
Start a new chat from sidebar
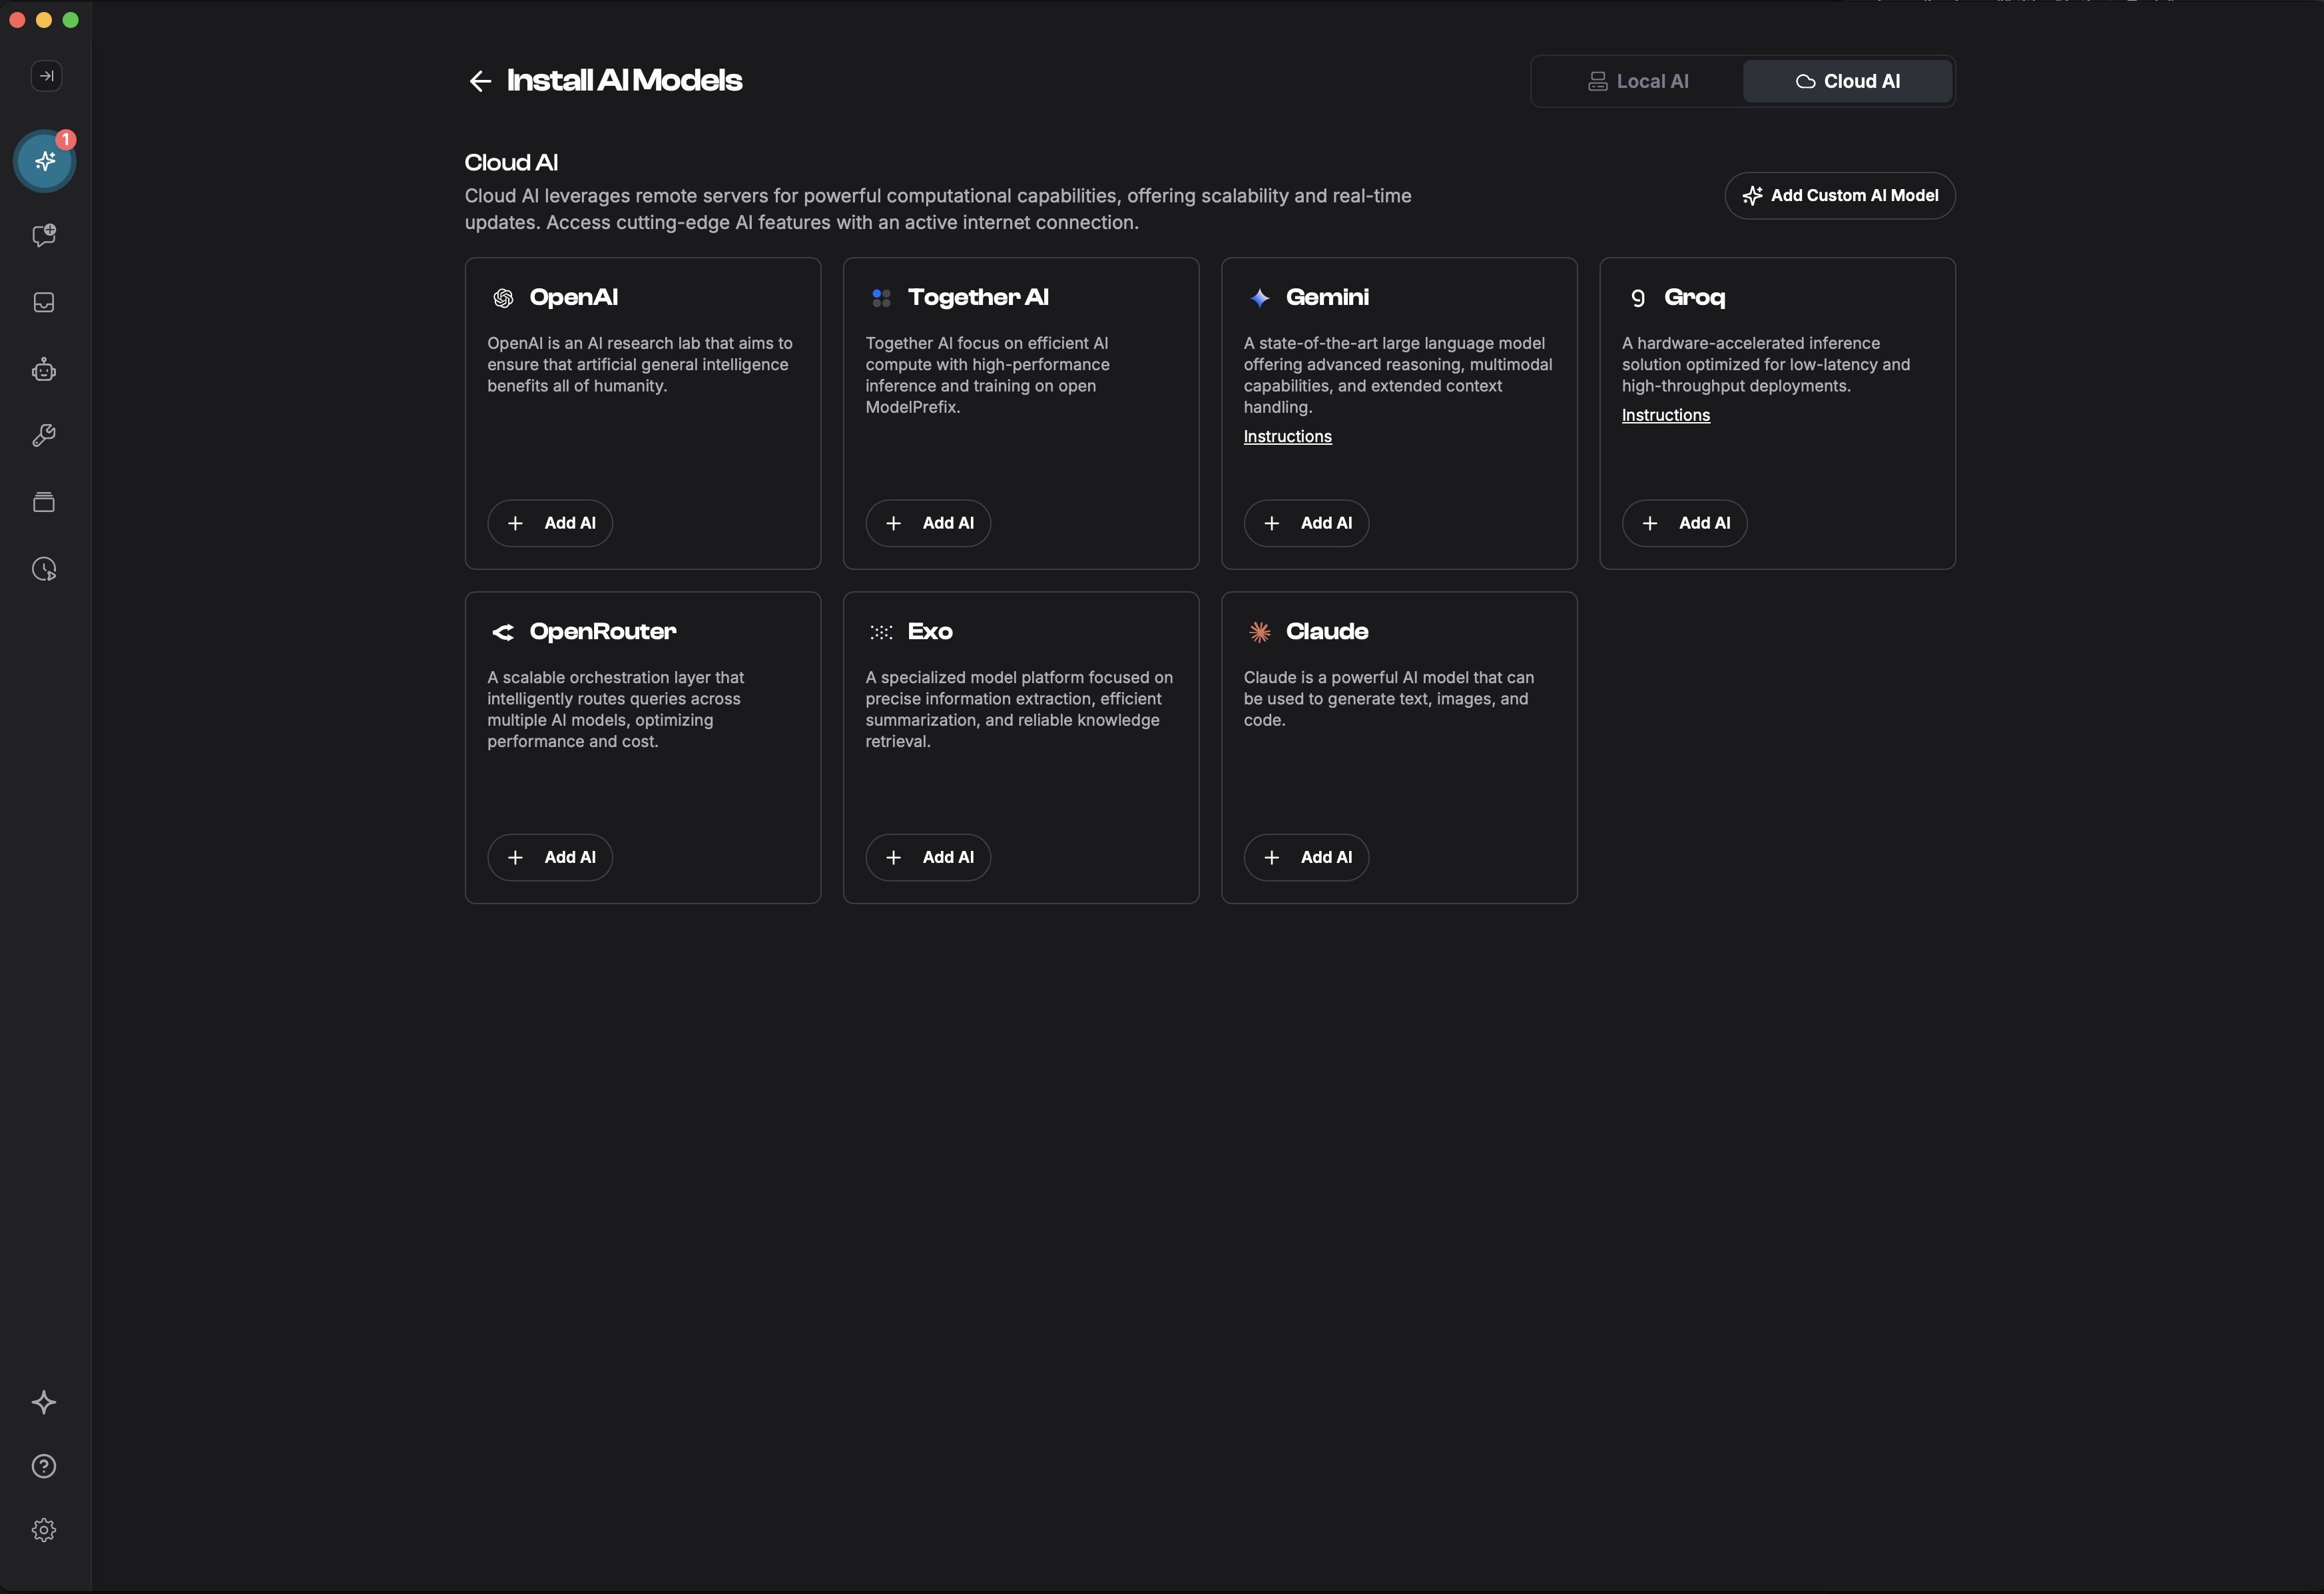(44, 236)
